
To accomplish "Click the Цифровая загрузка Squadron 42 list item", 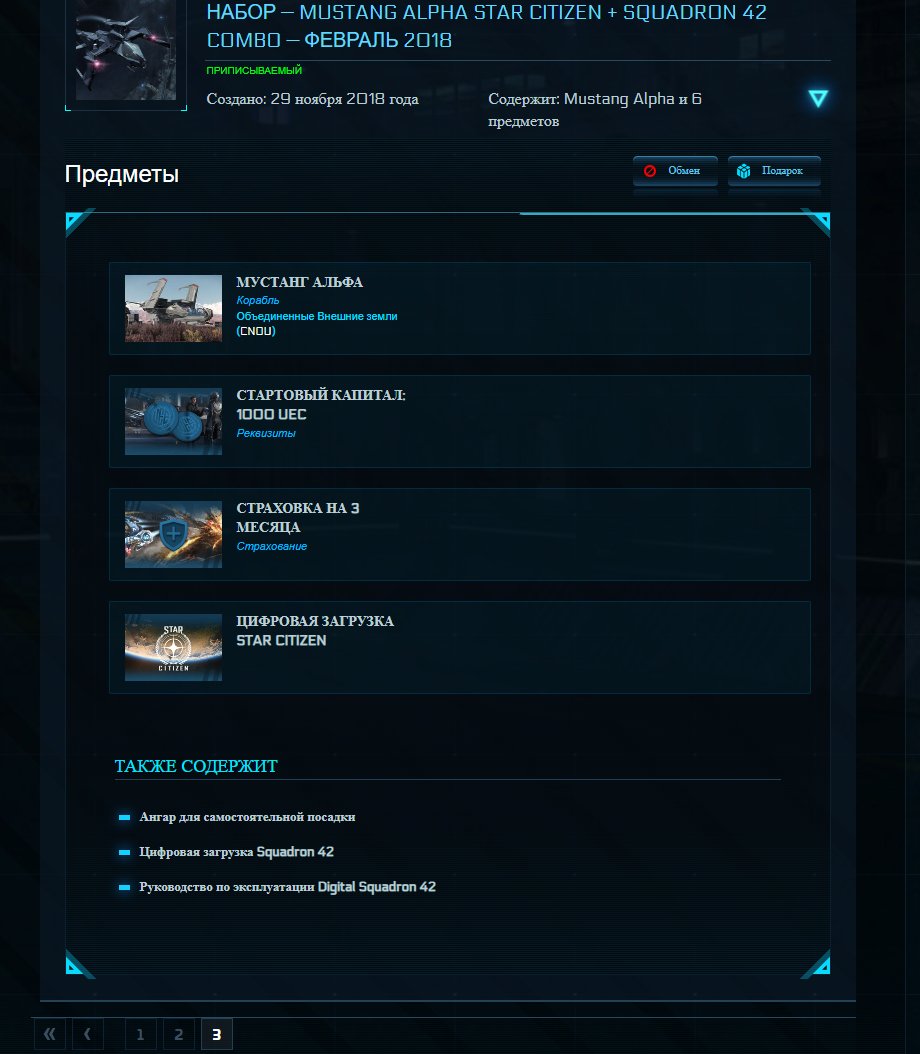I will click(x=236, y=852).
